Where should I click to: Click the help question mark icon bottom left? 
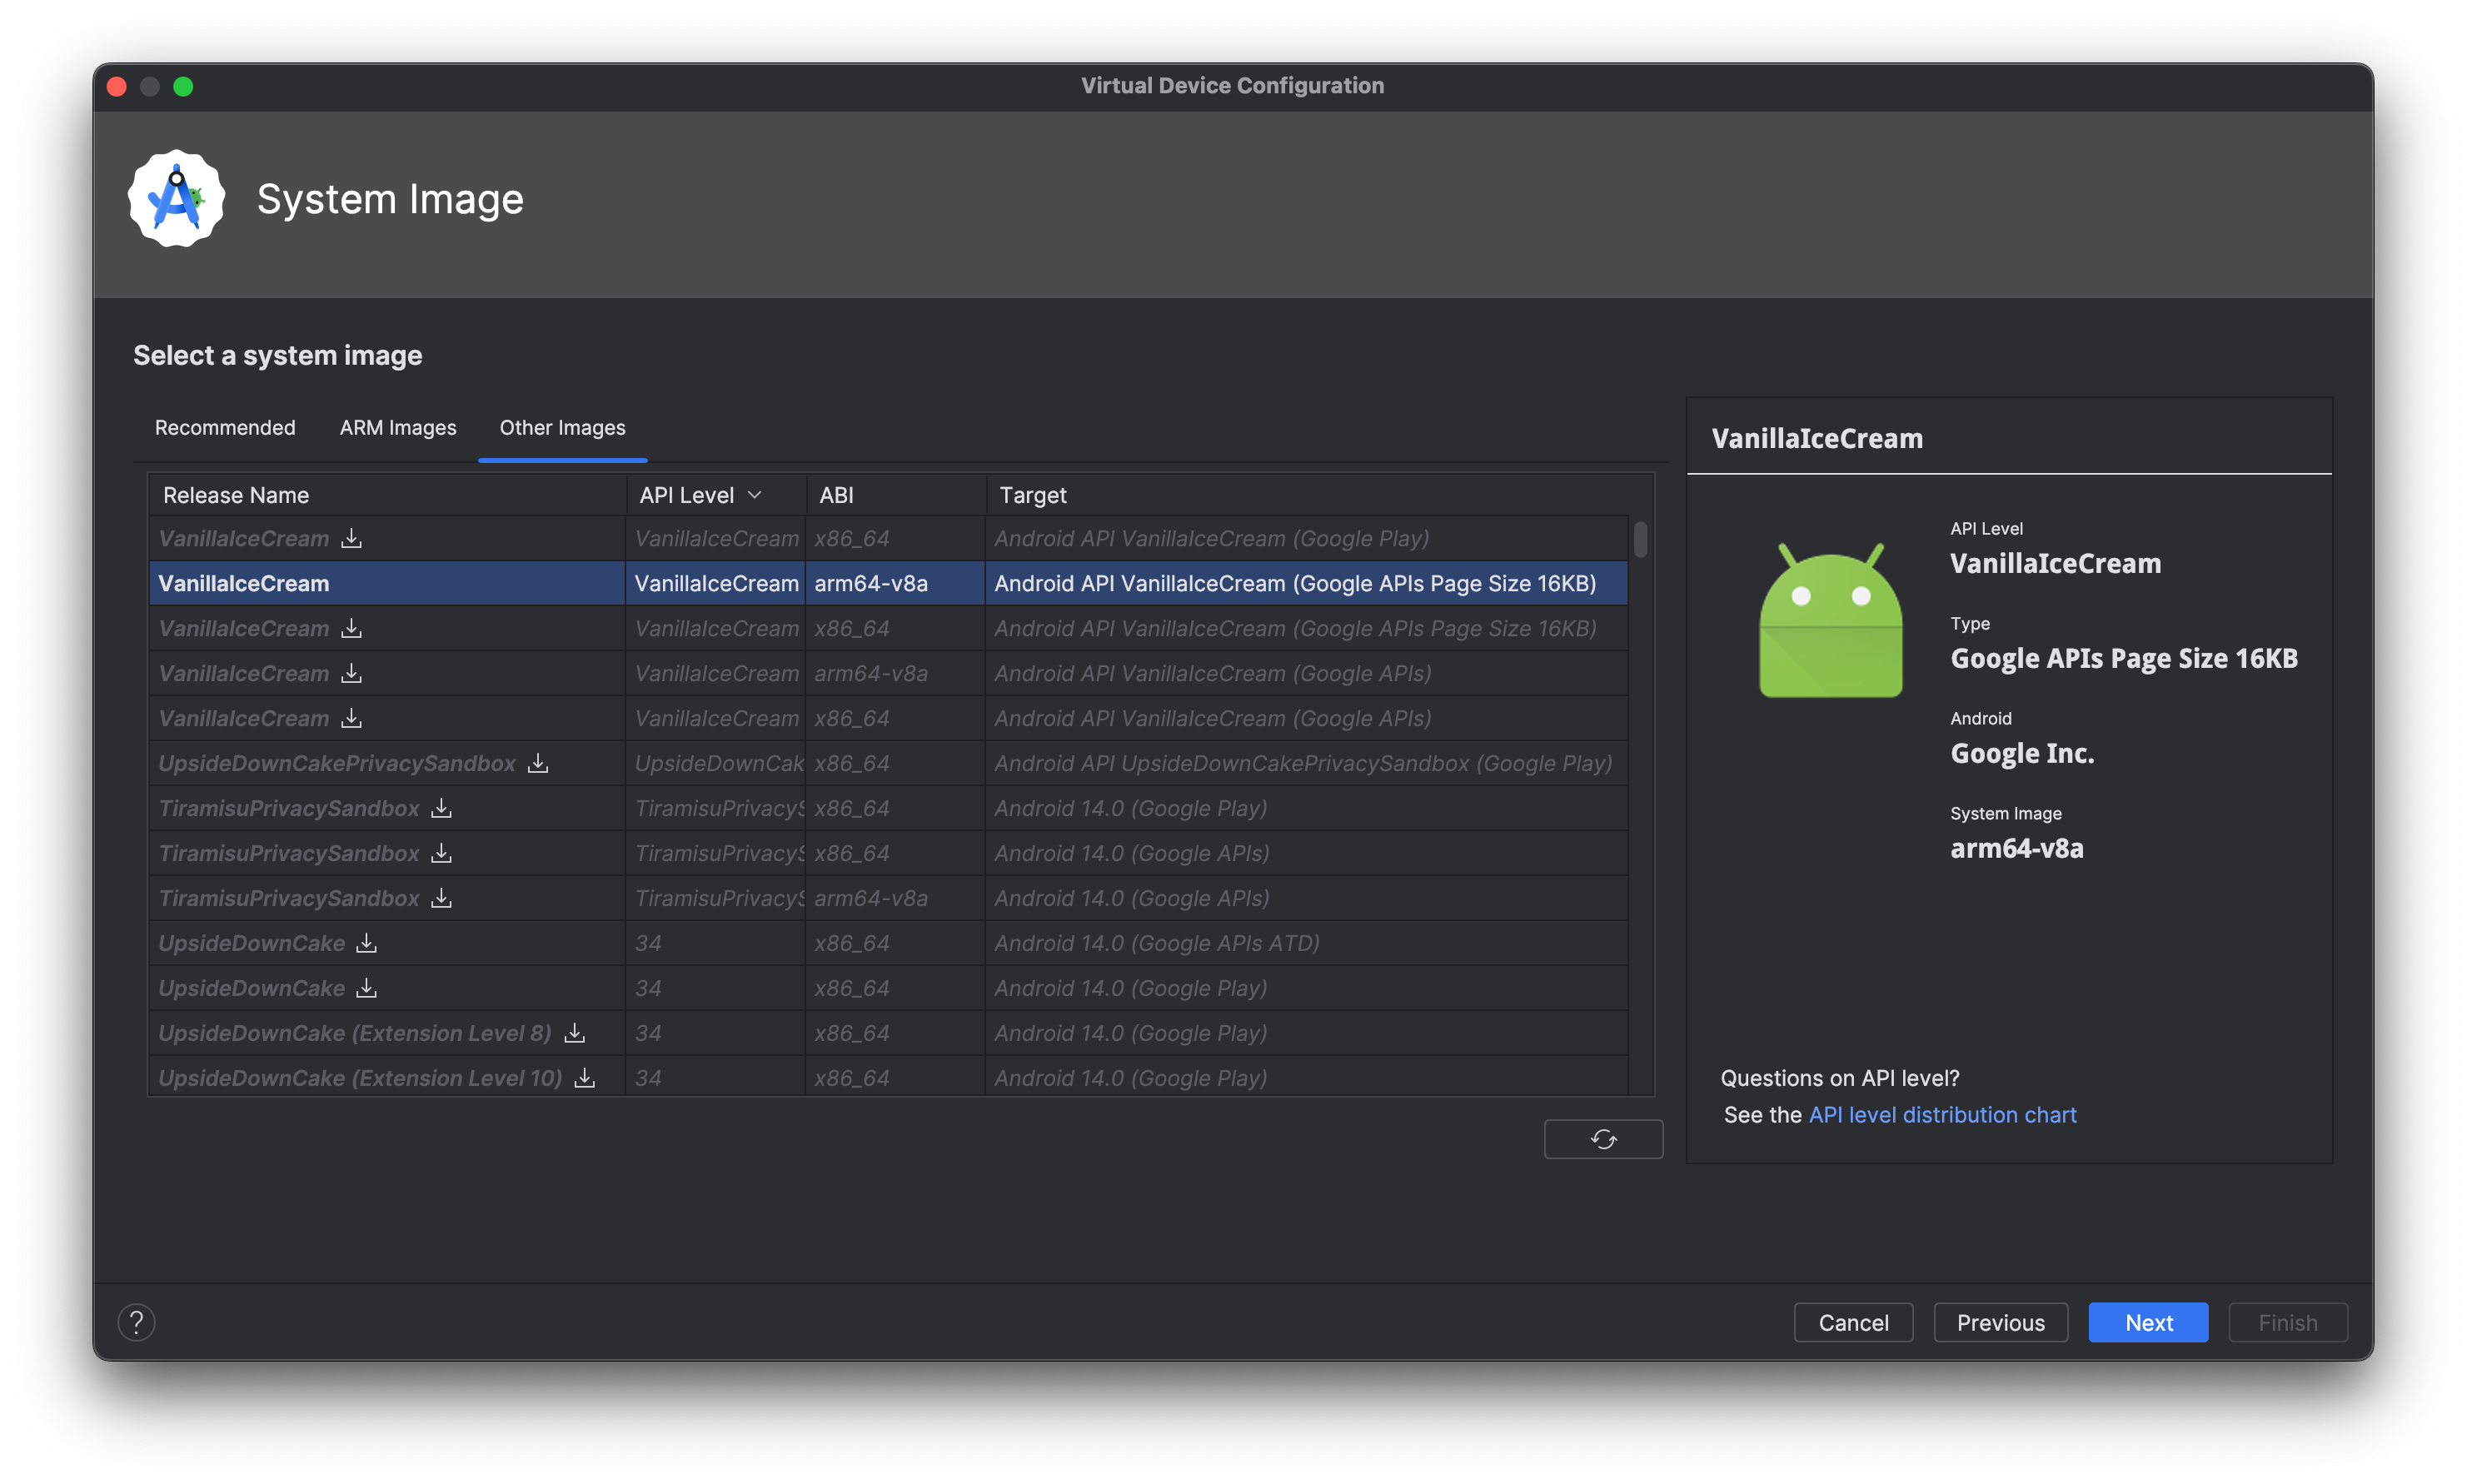(x=137, y=1320)
